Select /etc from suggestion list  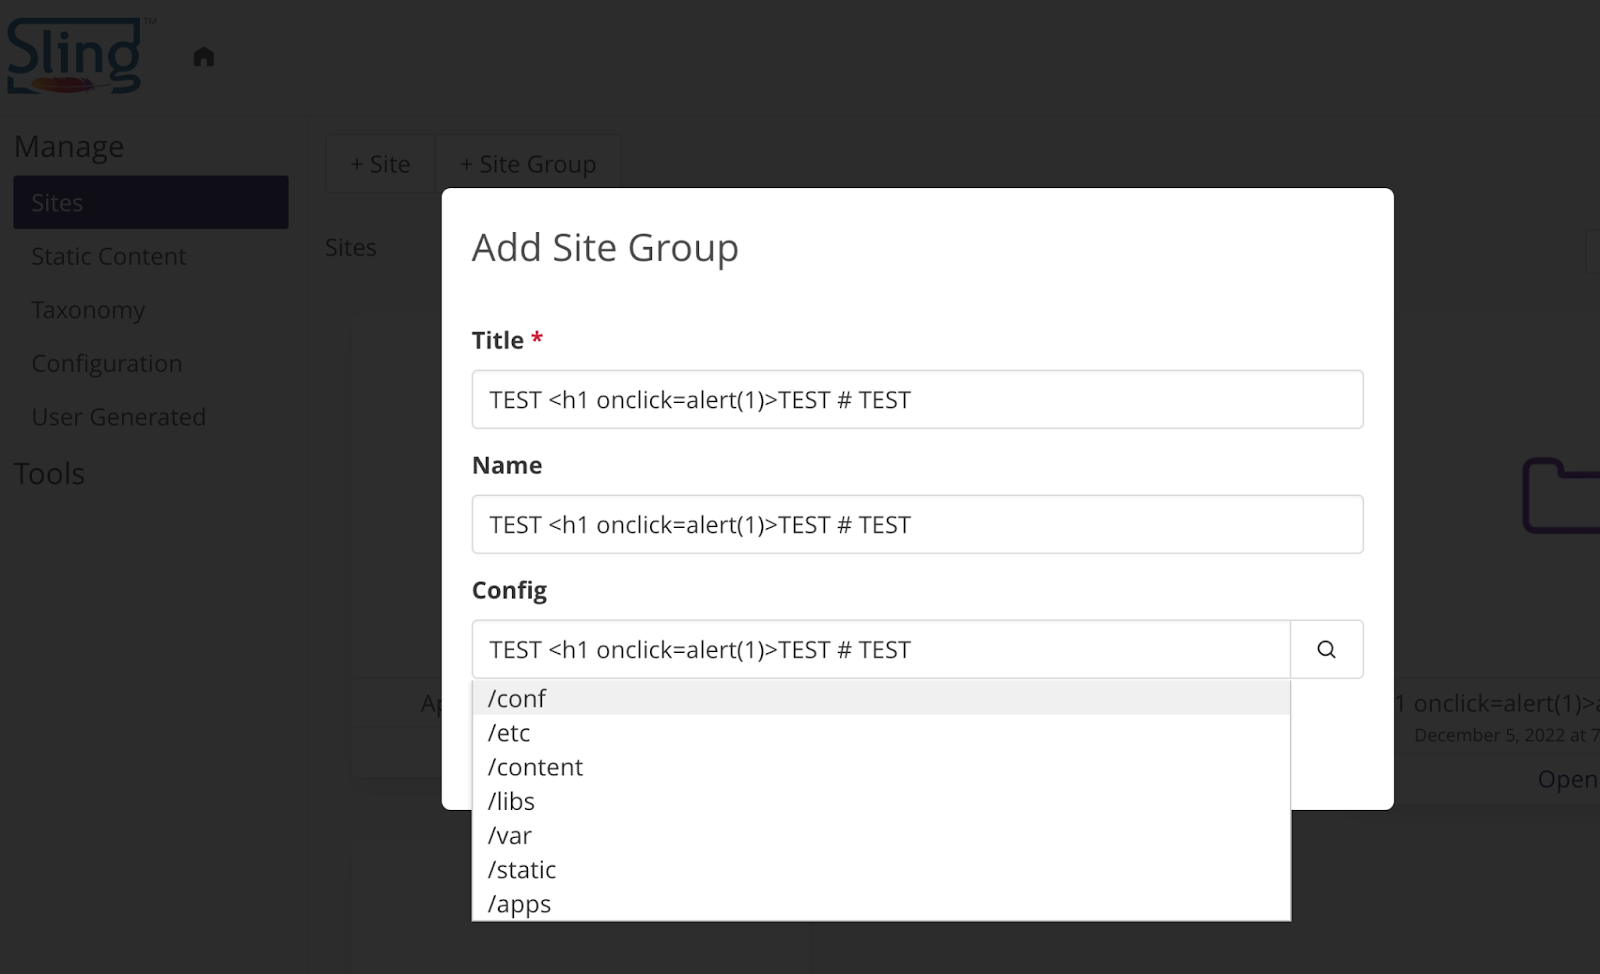881,732
